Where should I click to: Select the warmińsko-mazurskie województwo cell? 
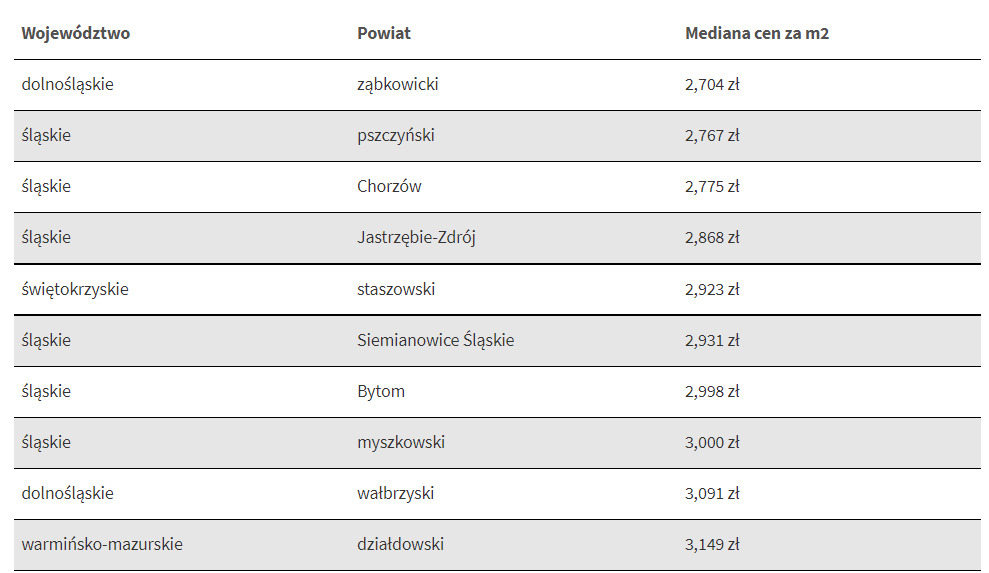102,544
